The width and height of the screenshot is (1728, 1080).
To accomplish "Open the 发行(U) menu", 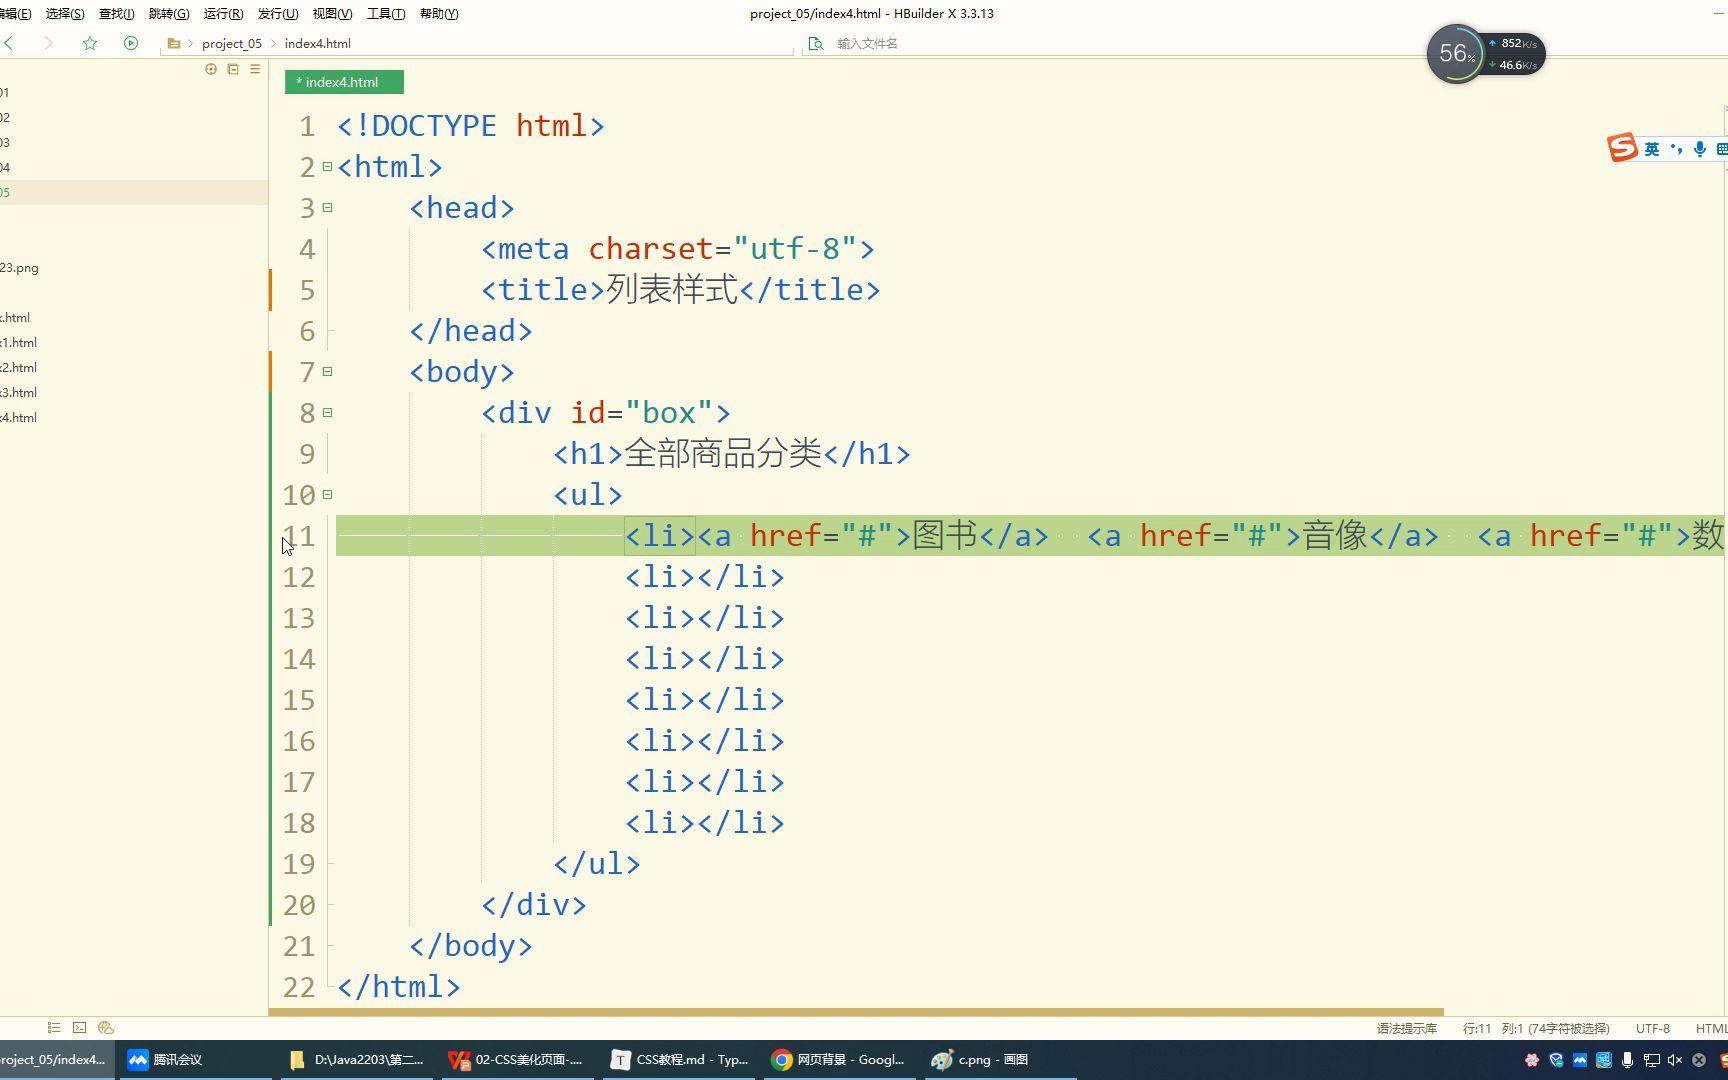I will coord(278,14).
